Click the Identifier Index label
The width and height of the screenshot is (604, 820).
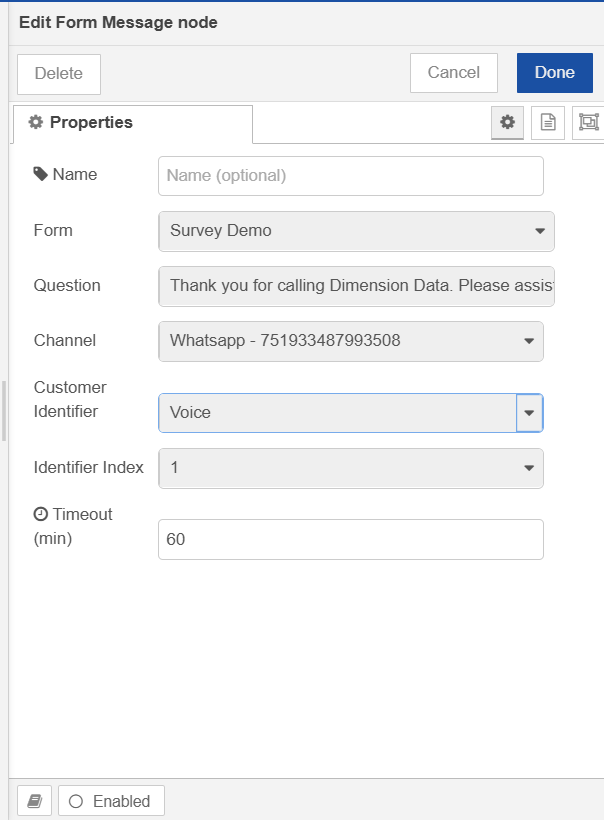point(88,468)
